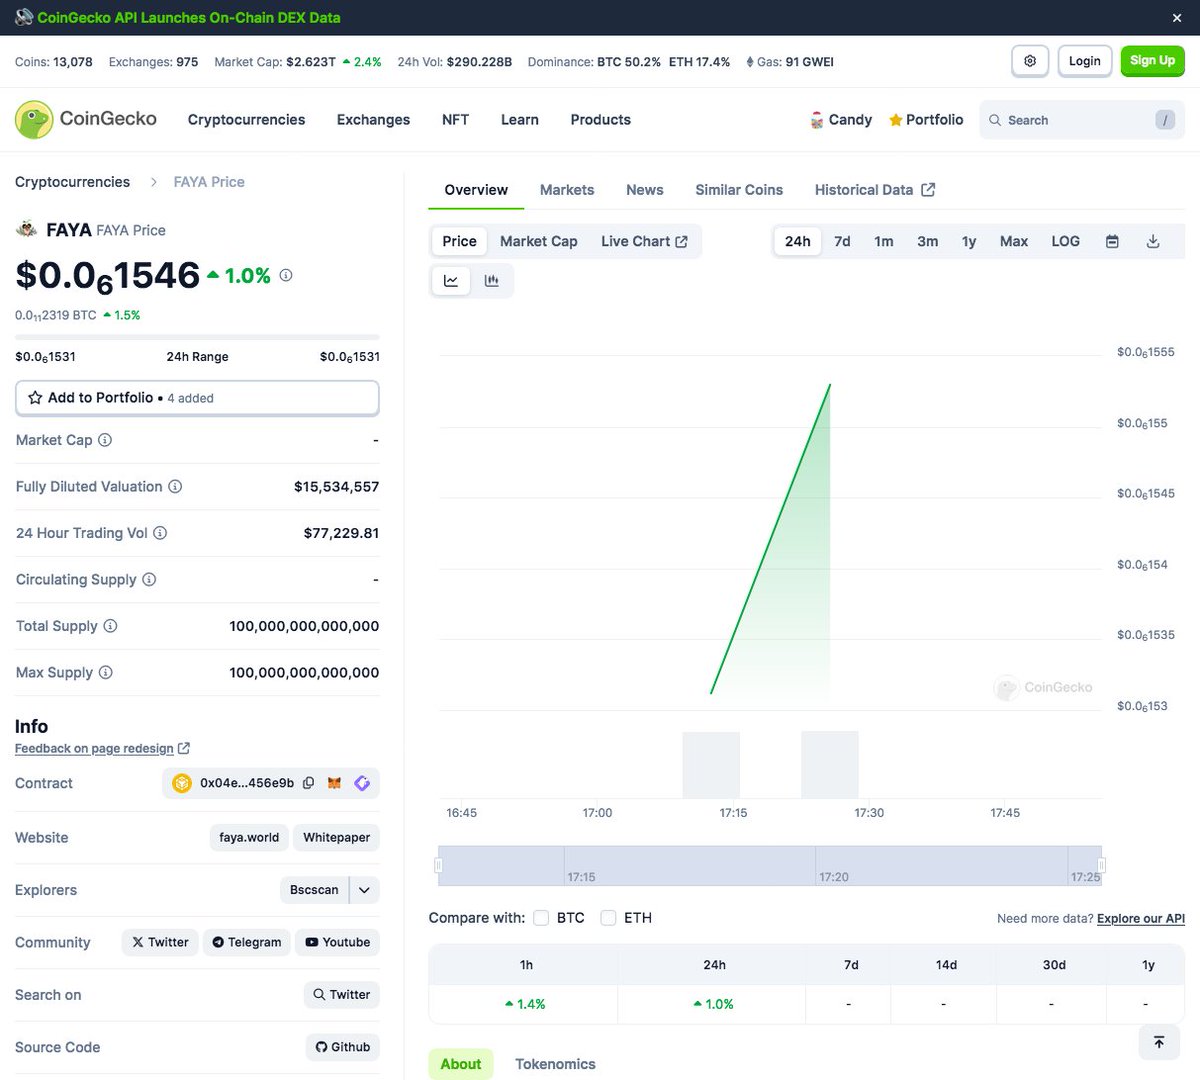
Task: Show 24 Hour Trading Vol info tooltip
Action: (x=160, y=533)
